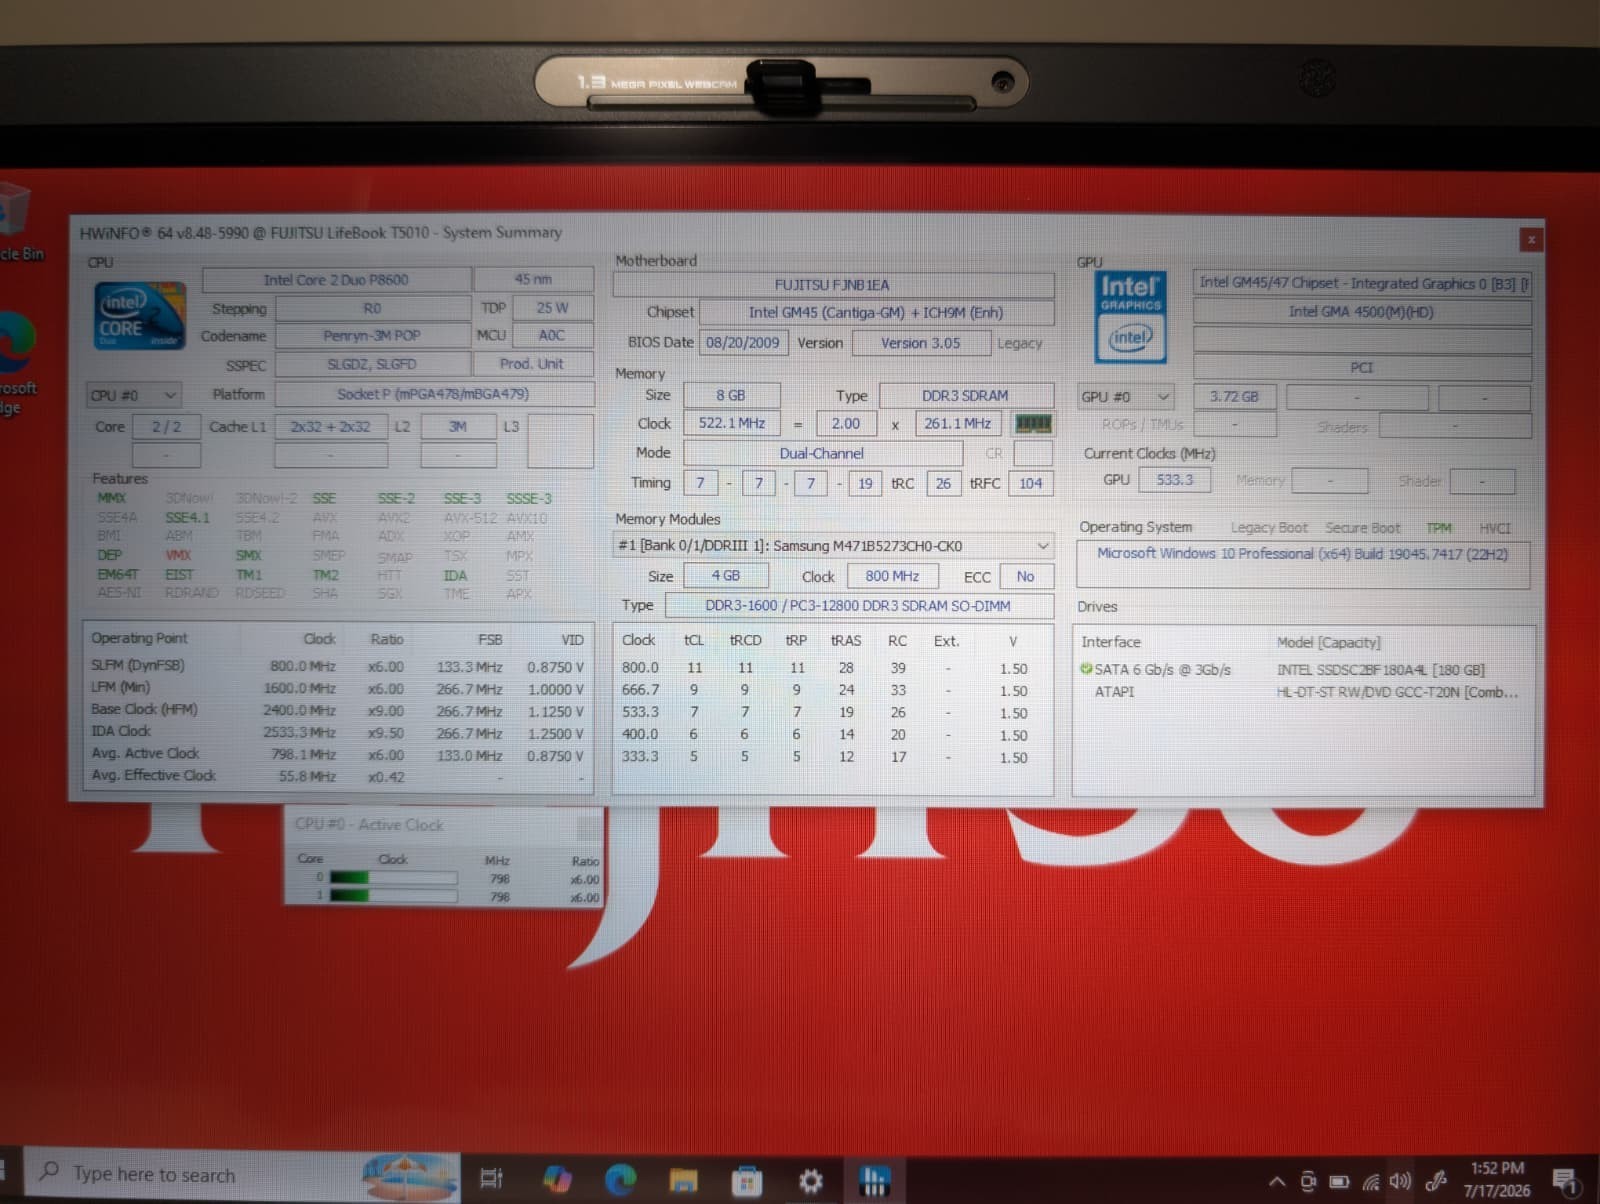Click the DDR3 SDRAM memory type field
The height and width of the screenshot is (1204, 1600).
[965, 395]
